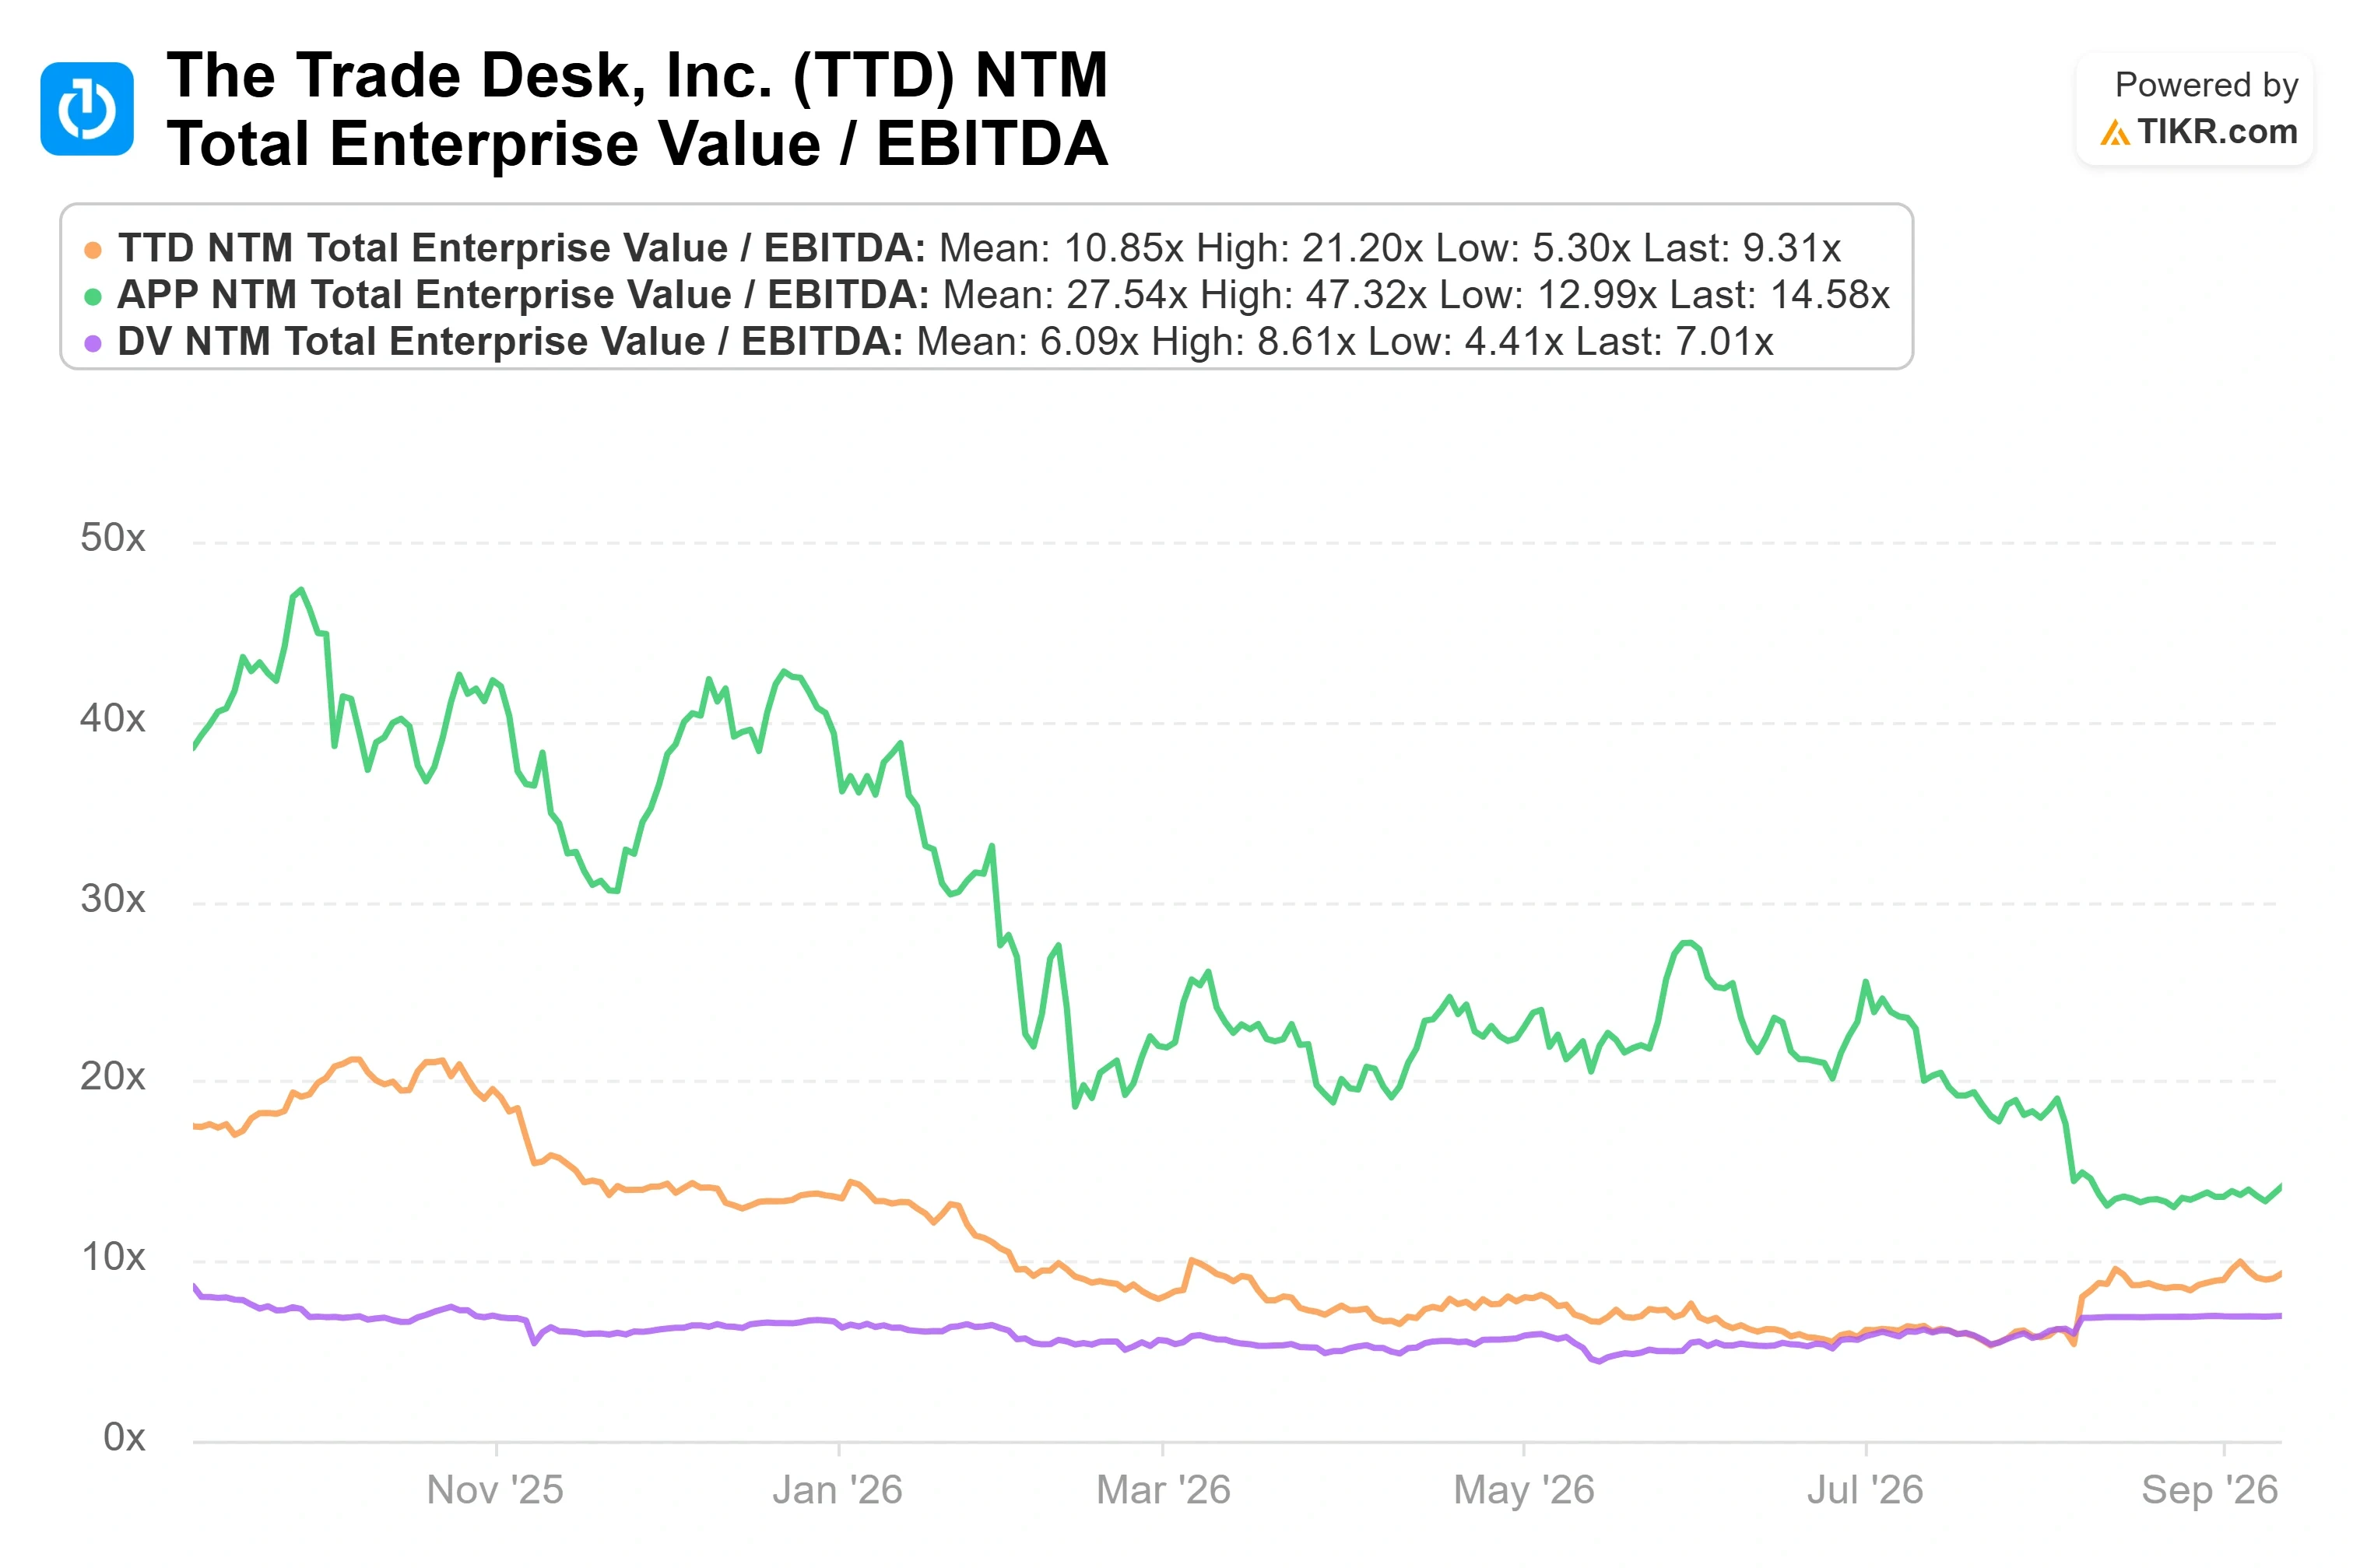
Task: Click the Jan '26 x-axis label
Action: [837, 1490]
